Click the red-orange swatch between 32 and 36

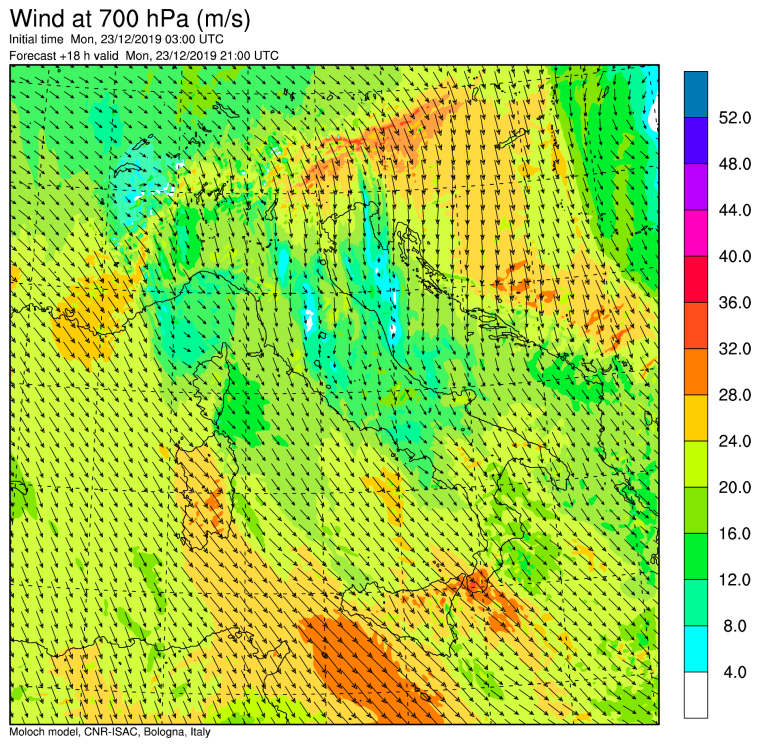(696, 325)
